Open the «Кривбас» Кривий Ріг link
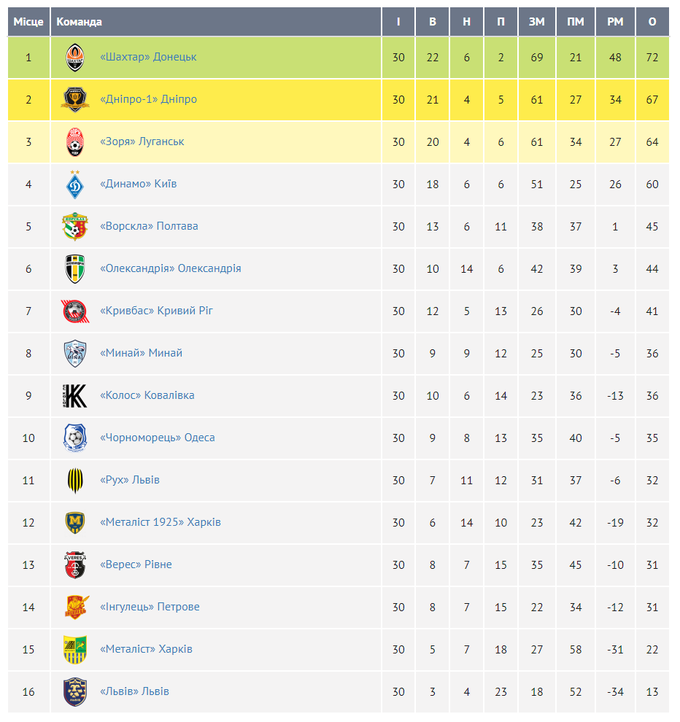Viewport: 680px width, 722px height. (156, 311)
